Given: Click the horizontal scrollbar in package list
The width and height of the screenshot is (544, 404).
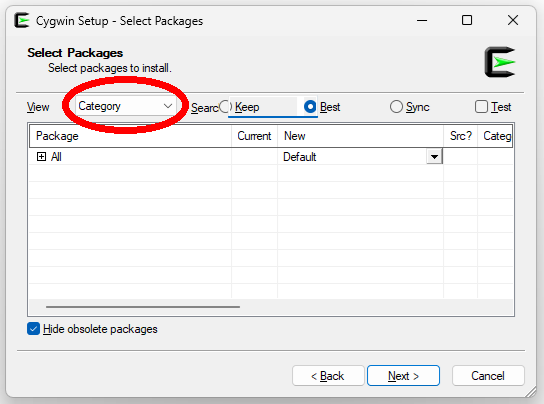Looking at the screenshot, I should click(x=143, y=307).
